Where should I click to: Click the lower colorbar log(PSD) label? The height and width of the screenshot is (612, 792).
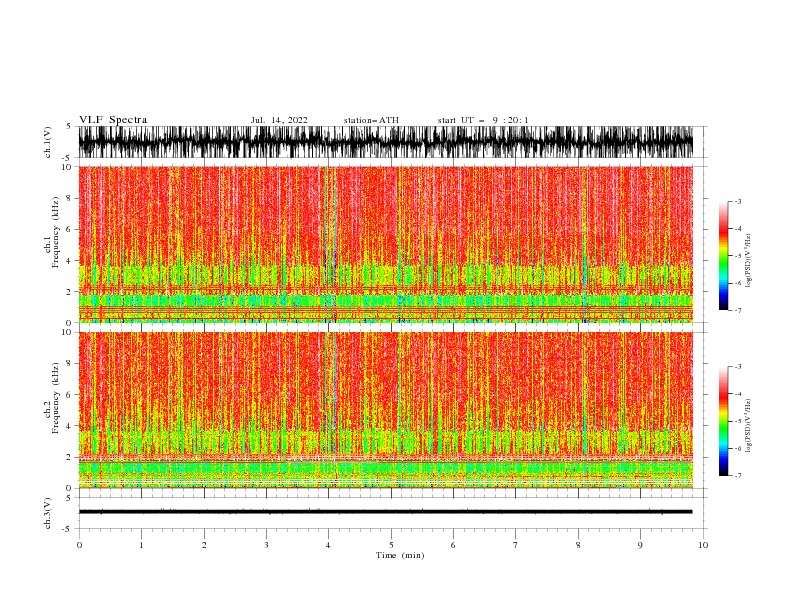coord(748,426)
